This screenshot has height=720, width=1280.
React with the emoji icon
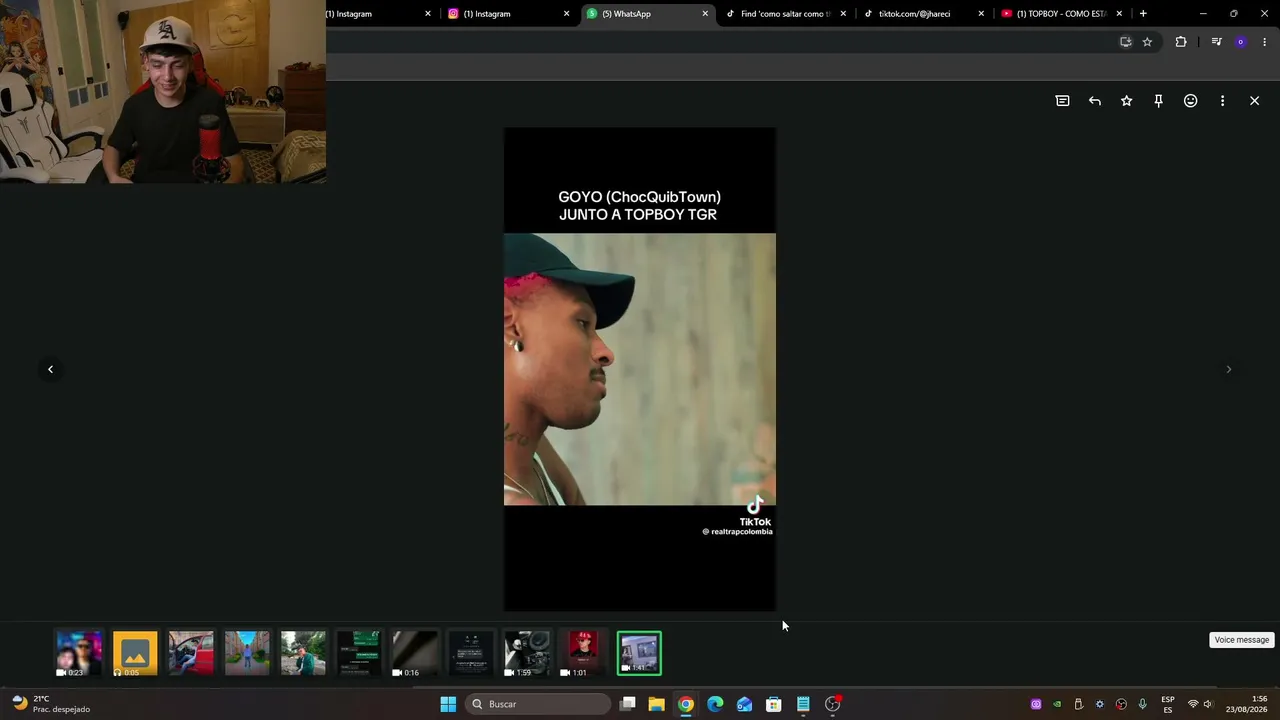(1191, 101)
